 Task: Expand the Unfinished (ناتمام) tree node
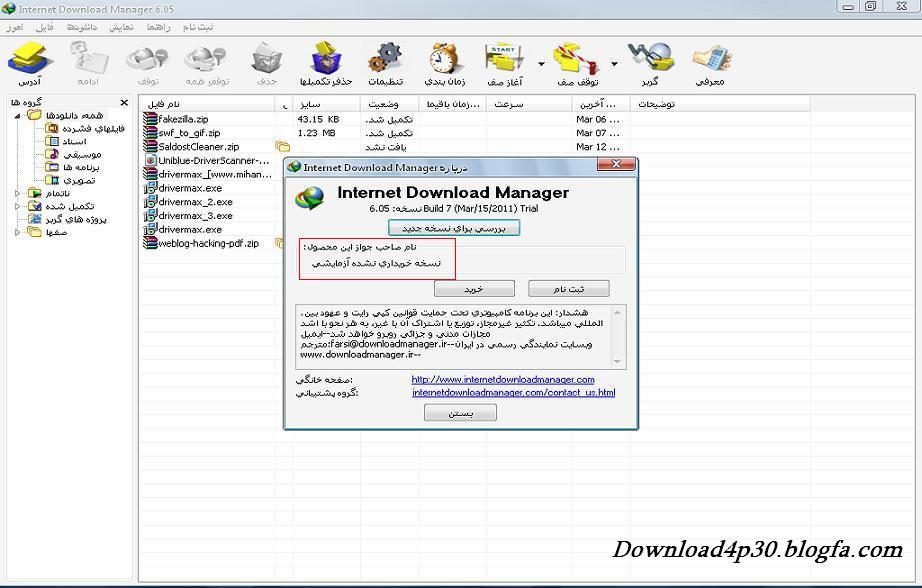[18, 193]
